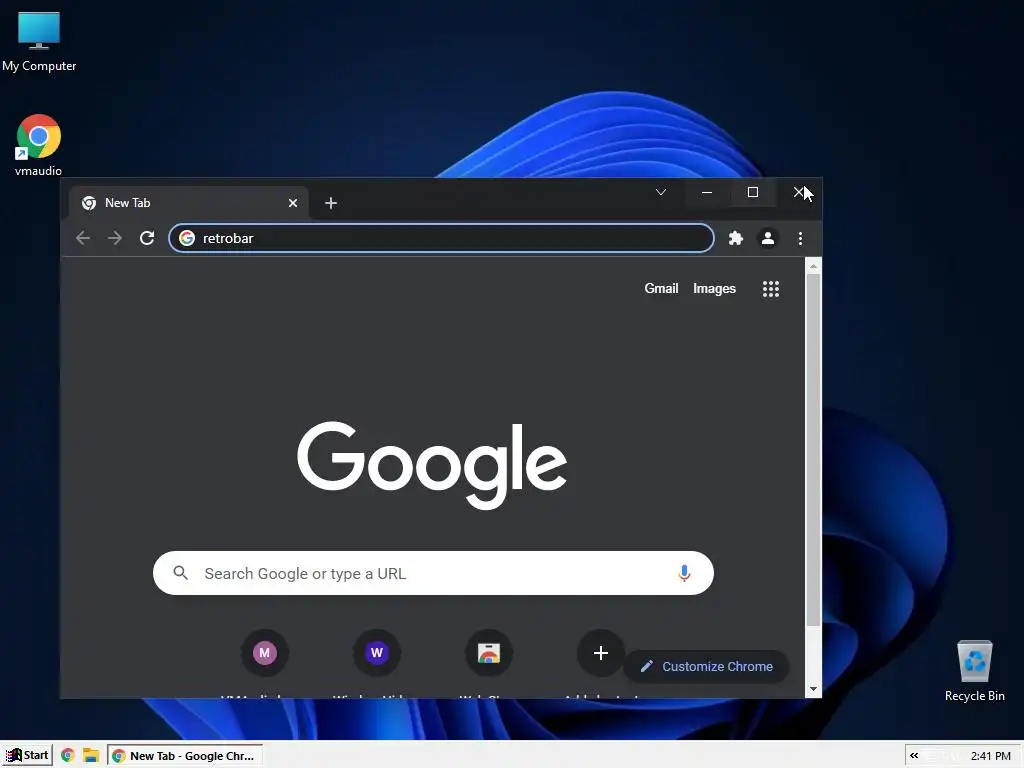
Task: Open the Chrome profile avatar menu
Action: pos(768,238)
